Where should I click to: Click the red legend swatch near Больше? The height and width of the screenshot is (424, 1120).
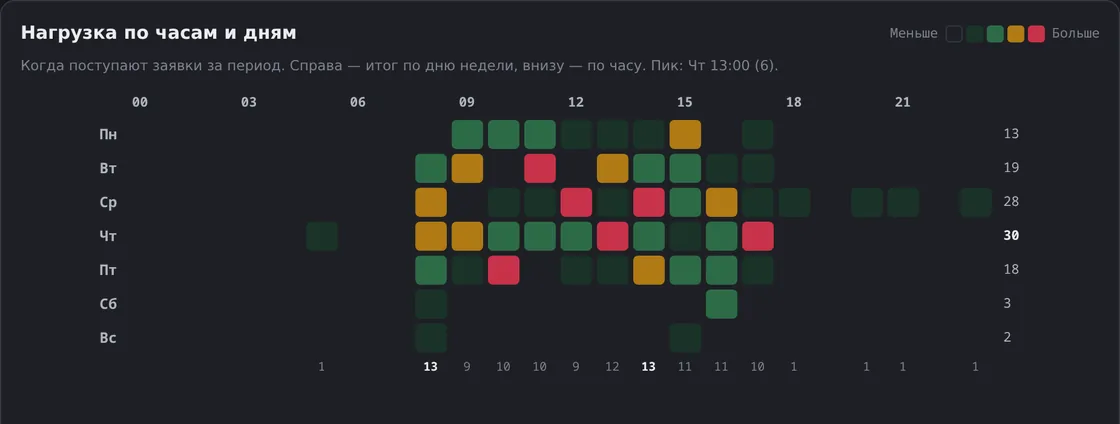(x=1036, y=34)
